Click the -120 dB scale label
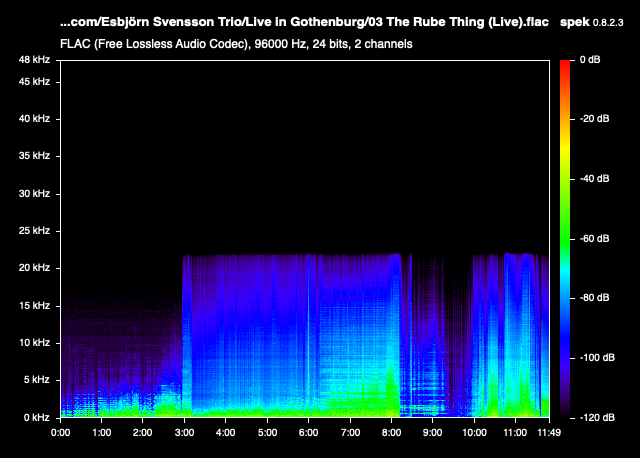The height and width of the screenshot is (458, 640). (x=597, y=418)
